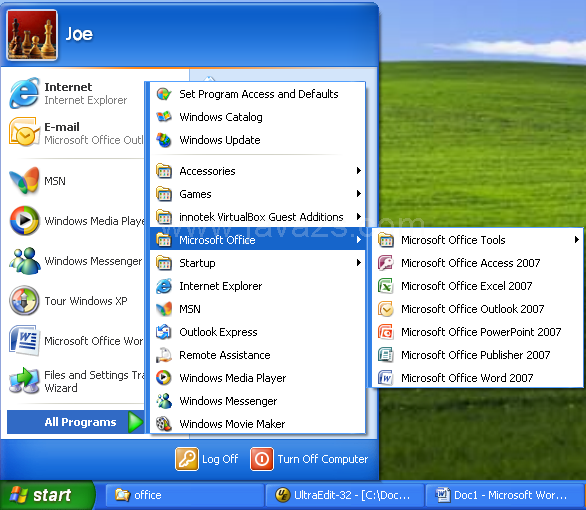Screen dimensions: 586x510
Task: Switch to UltraEdit-32 taskbar button
Action: (x=344, y=495)
